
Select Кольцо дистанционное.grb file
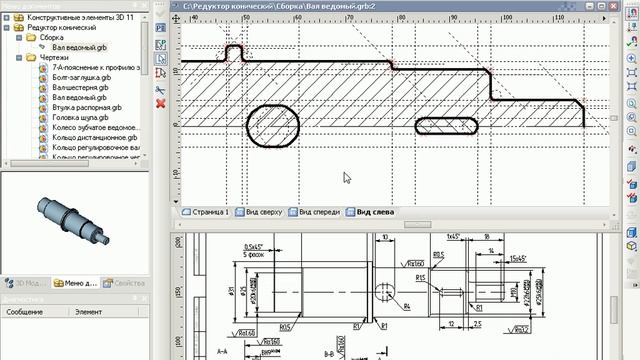95,138
